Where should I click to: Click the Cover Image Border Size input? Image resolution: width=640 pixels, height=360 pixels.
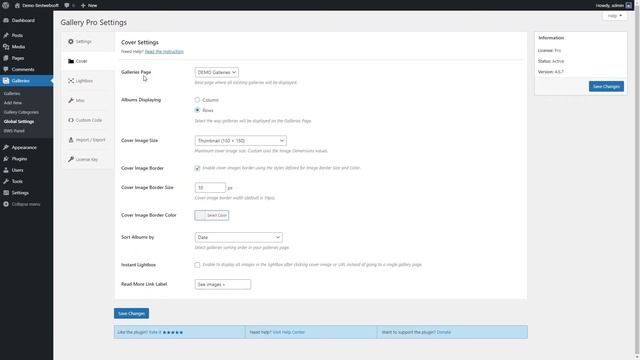[x=210, y=188]
